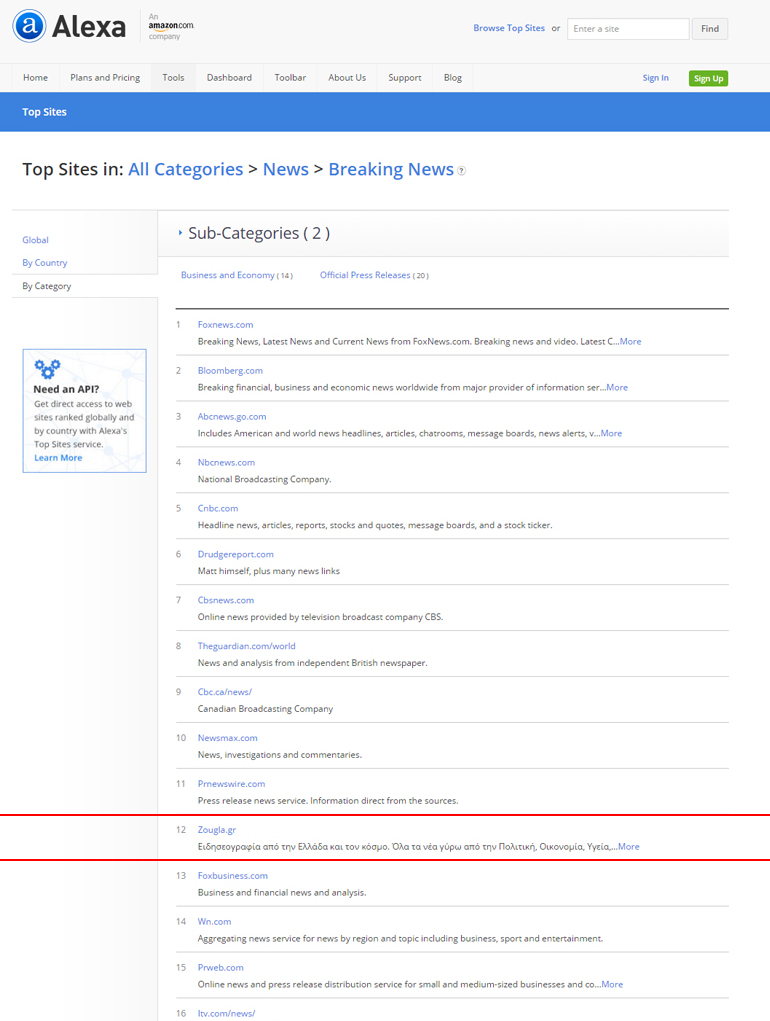The image size is (770, 1021).
Task: Click the Find button
Action: coord(709,29)
